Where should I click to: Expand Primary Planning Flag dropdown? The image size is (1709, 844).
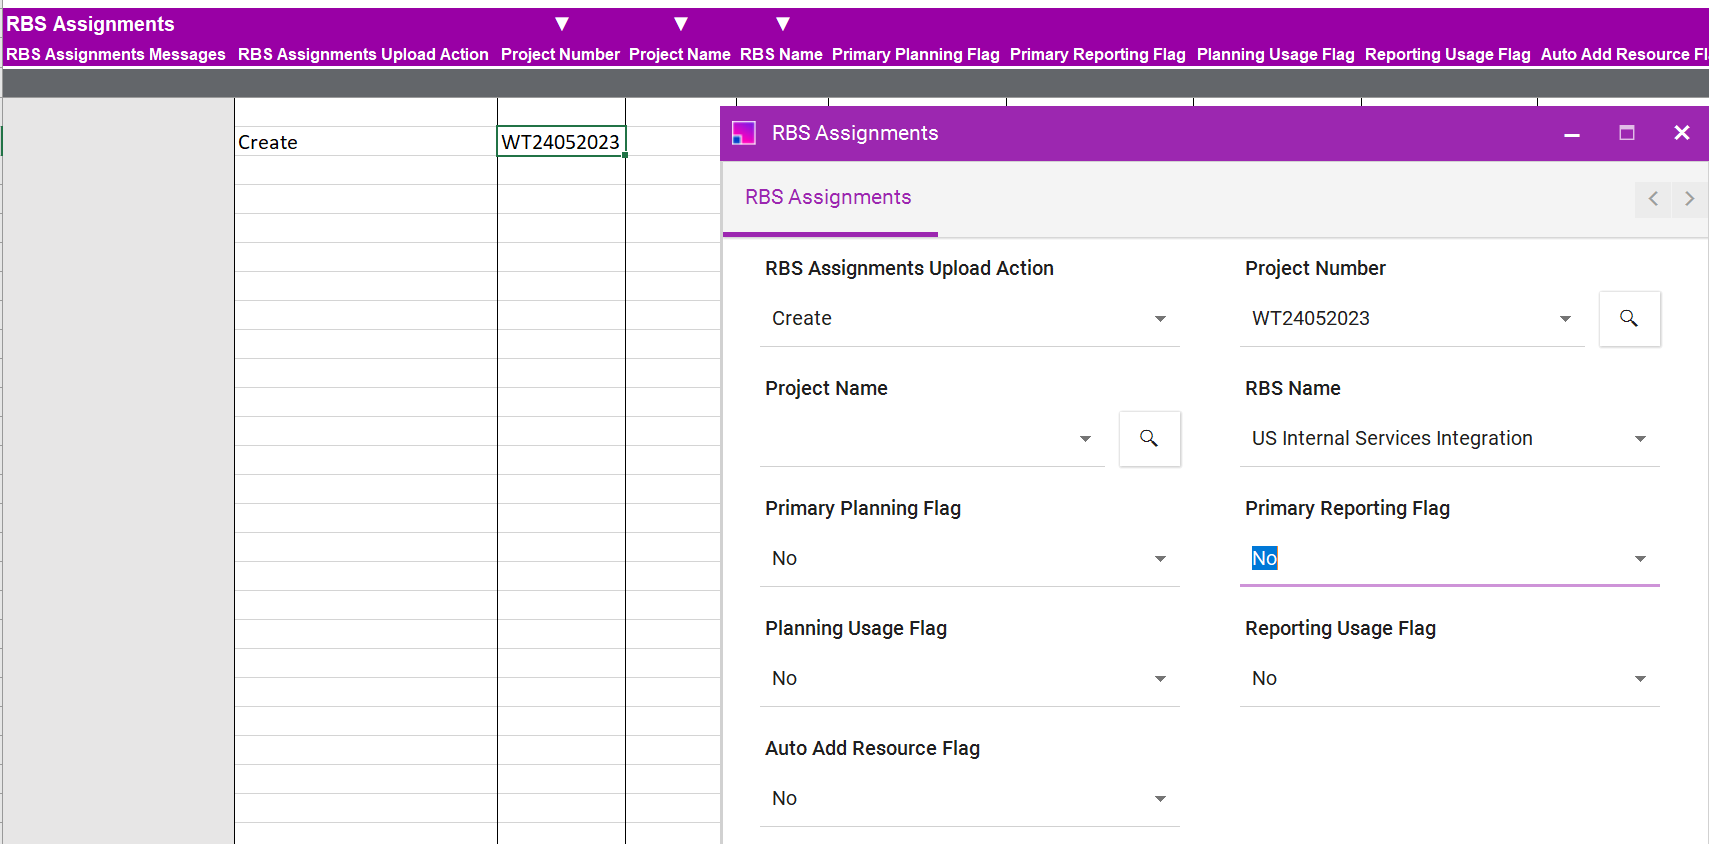pyautogui.click(x=1160, y=559)
